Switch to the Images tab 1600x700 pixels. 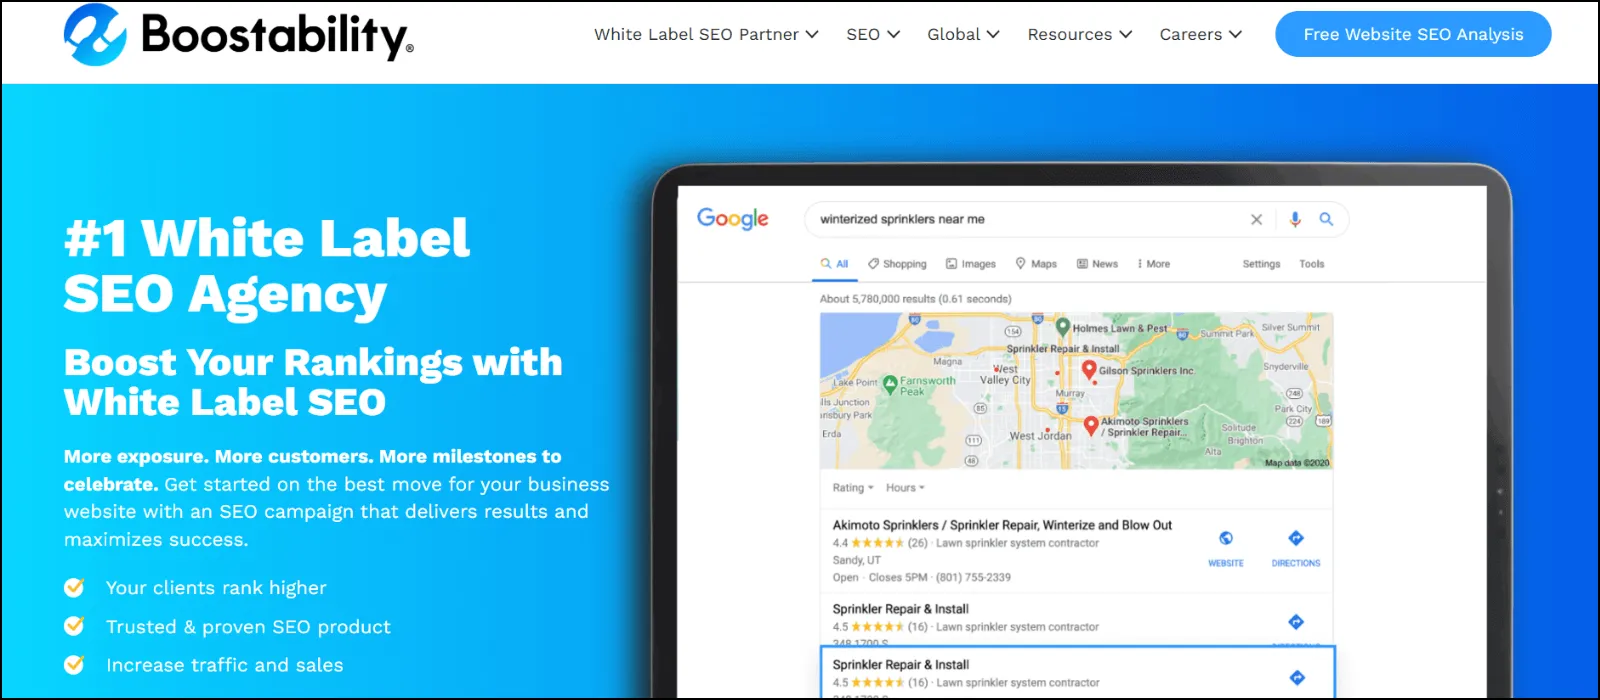pos(971,264)
